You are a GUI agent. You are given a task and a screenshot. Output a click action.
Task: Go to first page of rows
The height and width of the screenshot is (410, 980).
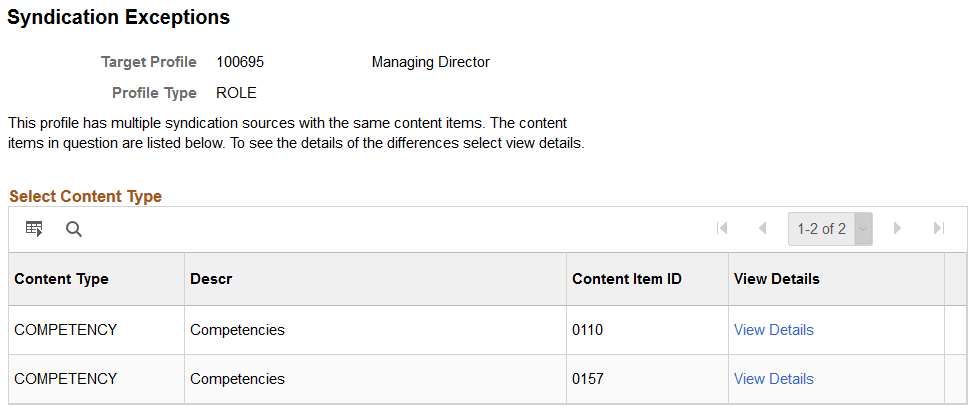coord(722,229)
